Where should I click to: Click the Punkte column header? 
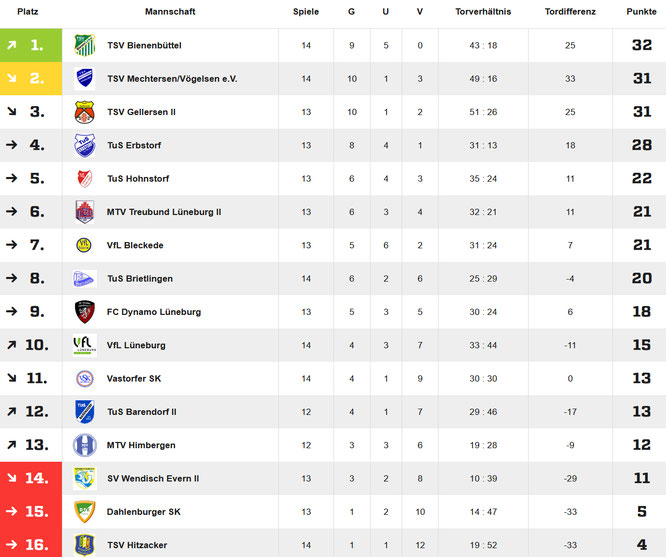pos(641,11)
